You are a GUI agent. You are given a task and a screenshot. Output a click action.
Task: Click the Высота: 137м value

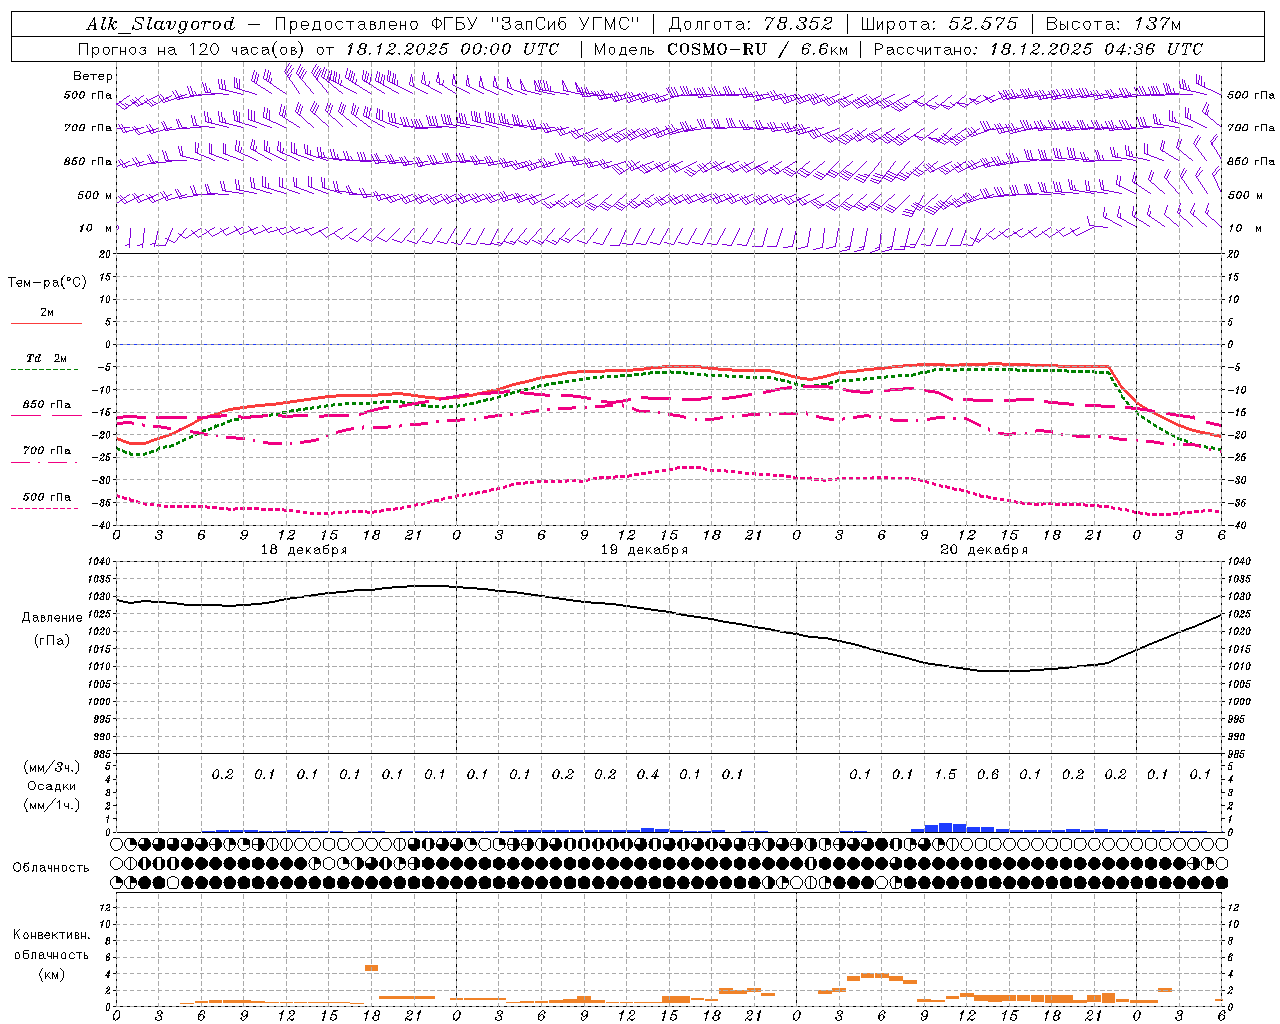coord(1113,24)
